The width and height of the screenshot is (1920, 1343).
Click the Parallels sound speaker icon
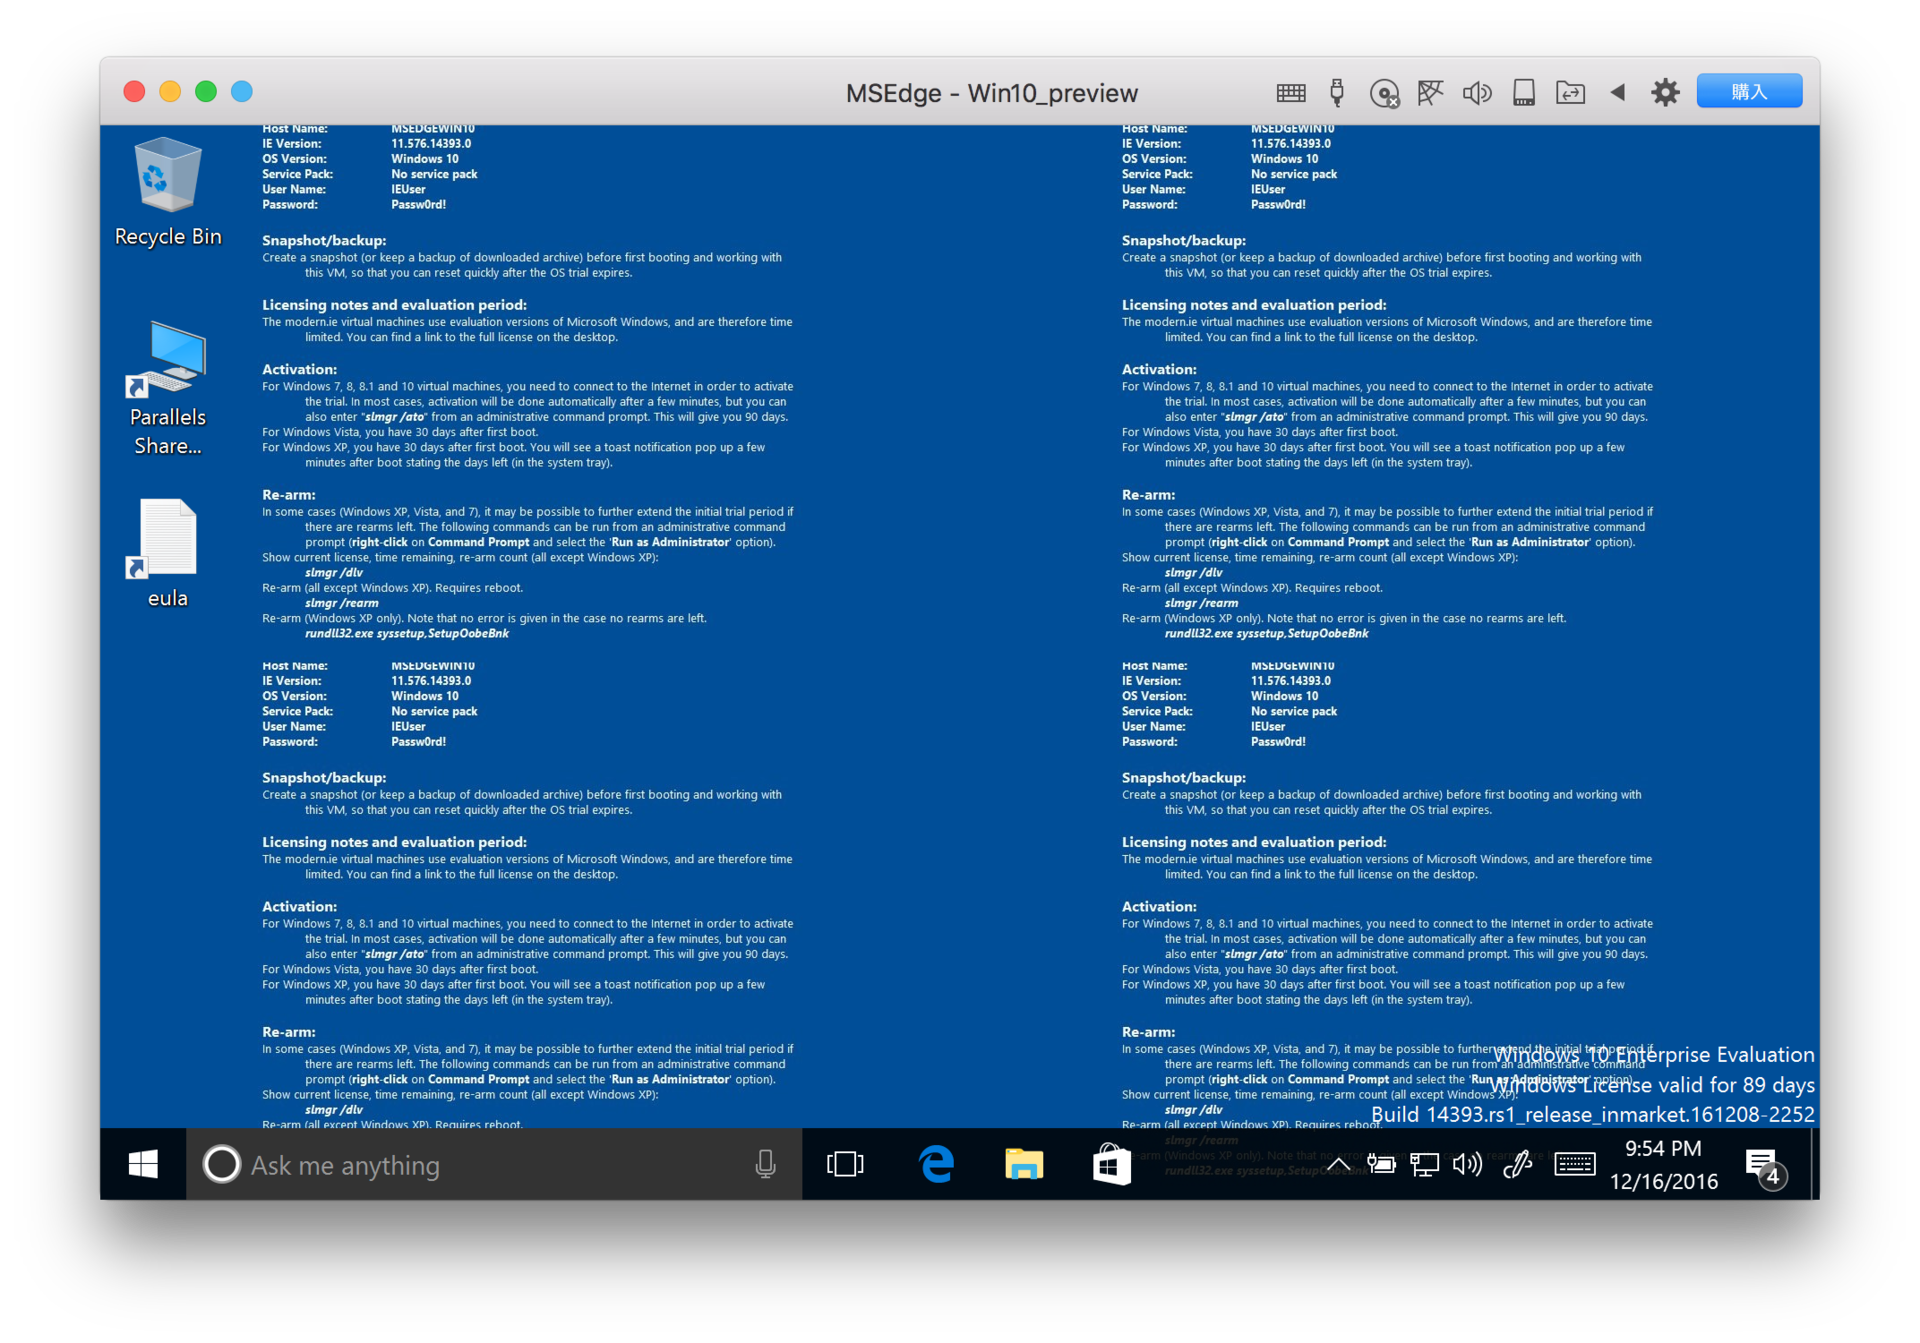pyautogui.click(x=1477, y=93)
